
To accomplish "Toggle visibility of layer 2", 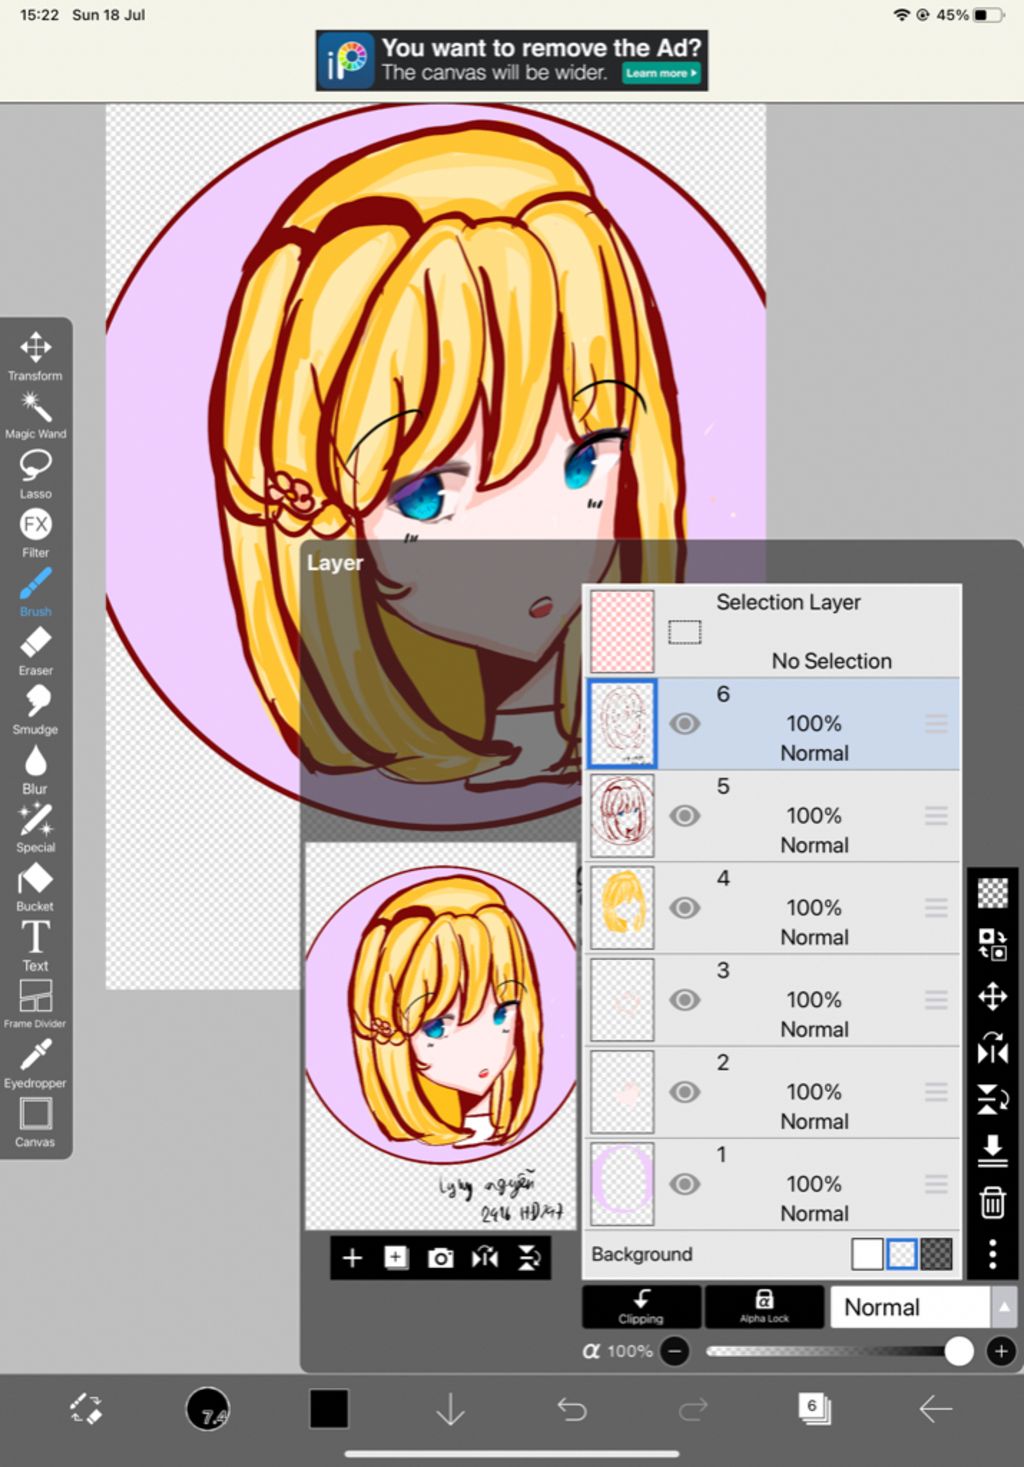I will tap(684, 1091).
